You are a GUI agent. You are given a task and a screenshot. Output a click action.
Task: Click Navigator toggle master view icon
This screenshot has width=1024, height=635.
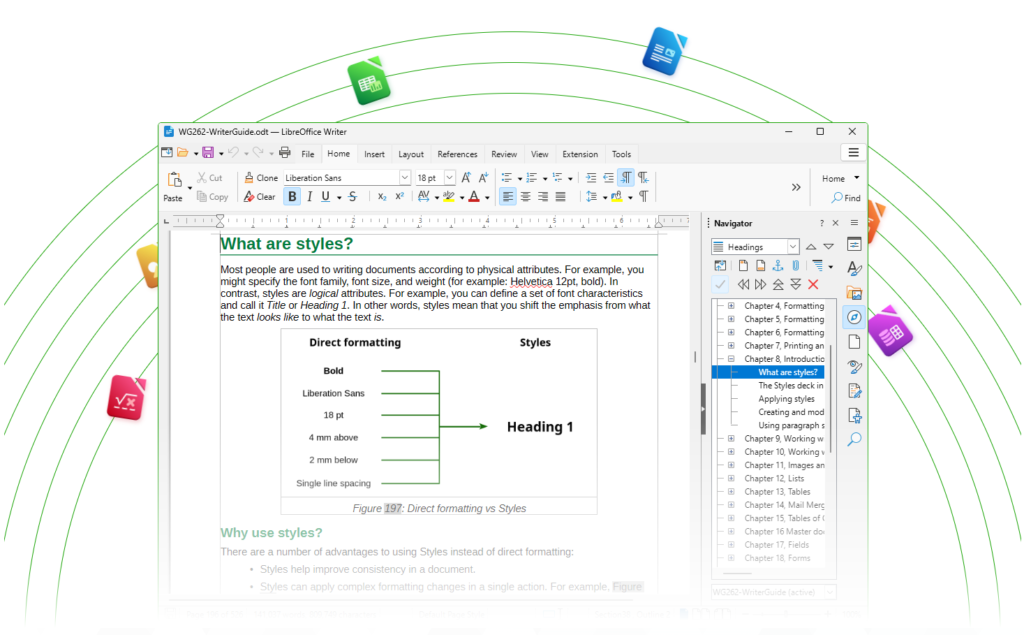tap(720, 265)
